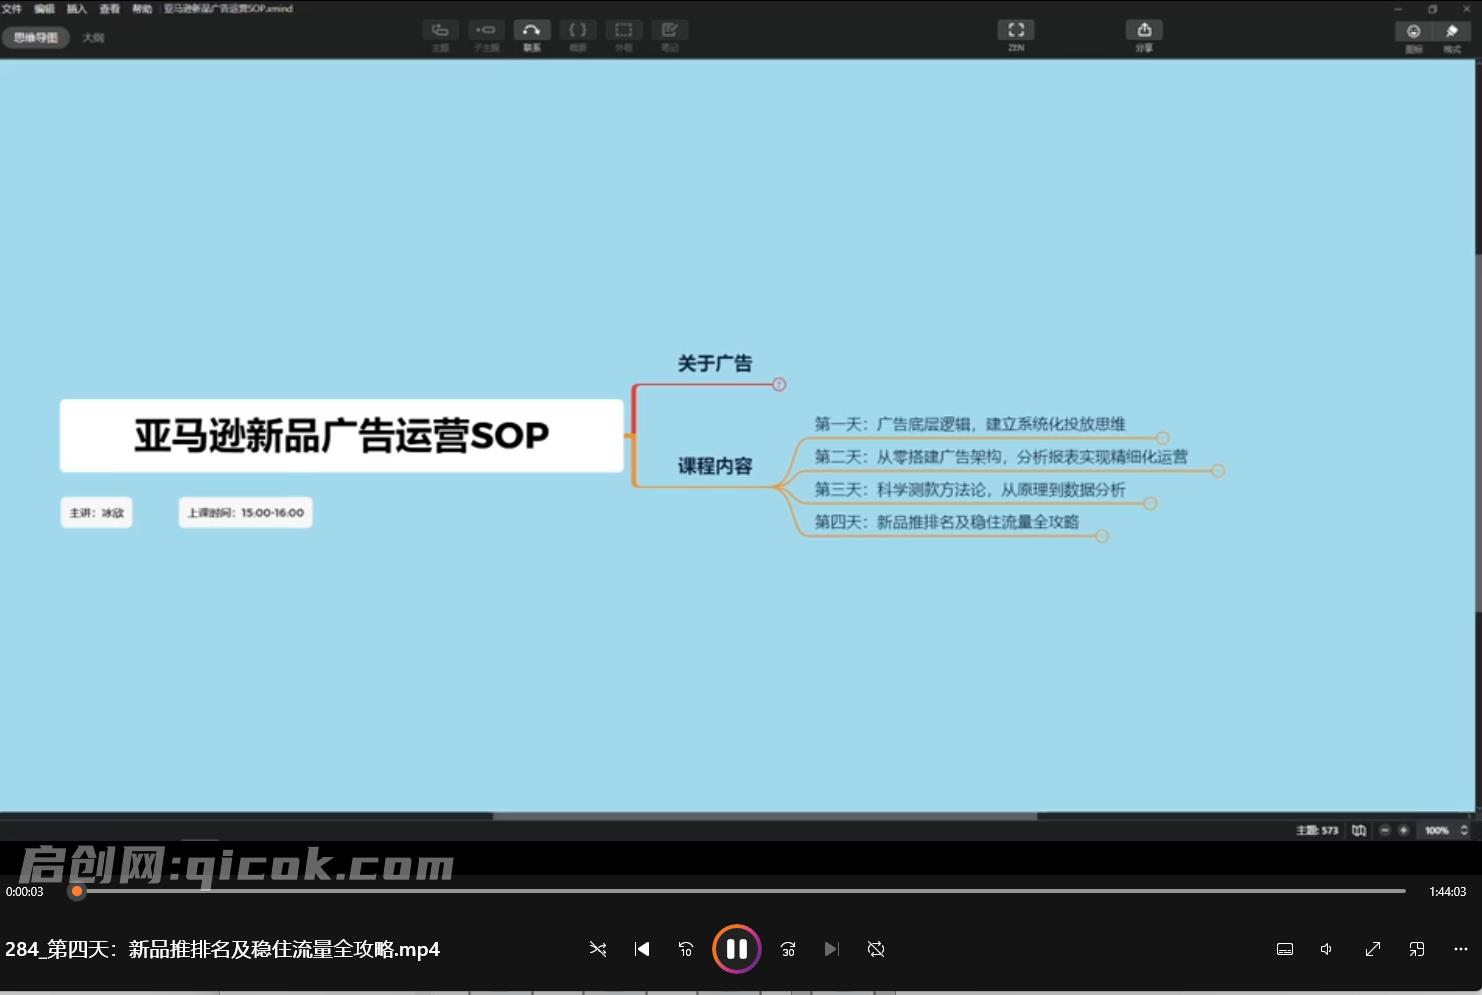Go to next video
1482x995 pixels.
click(x=832, y=949)
